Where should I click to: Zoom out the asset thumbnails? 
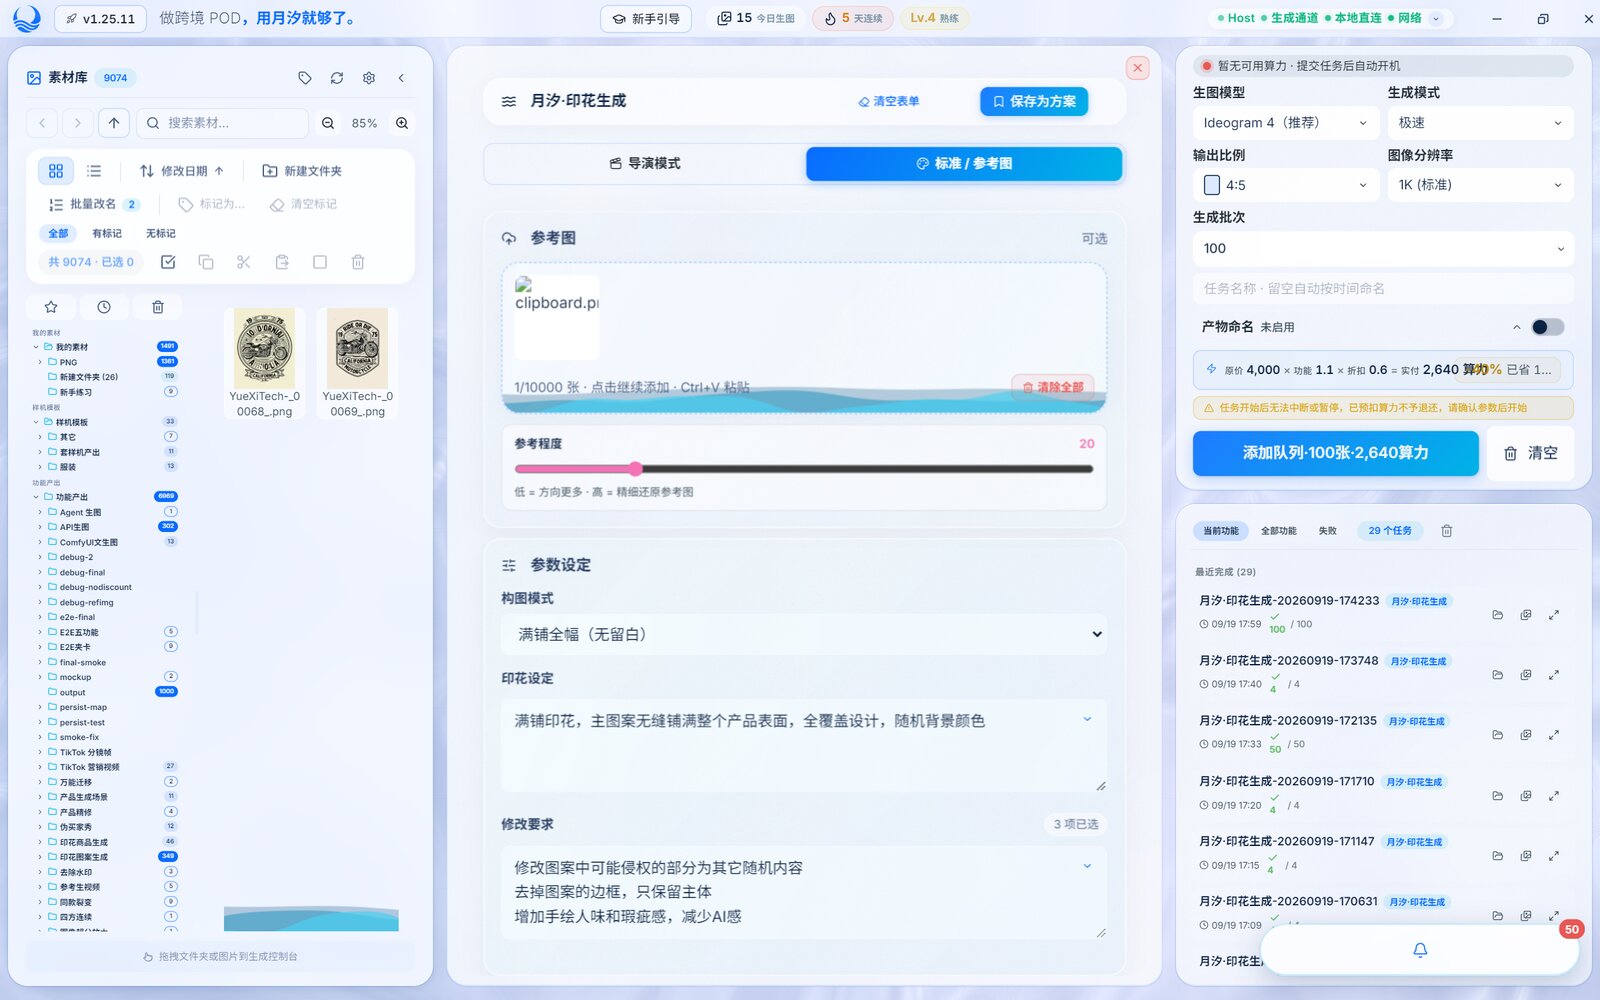click(328, 123)
